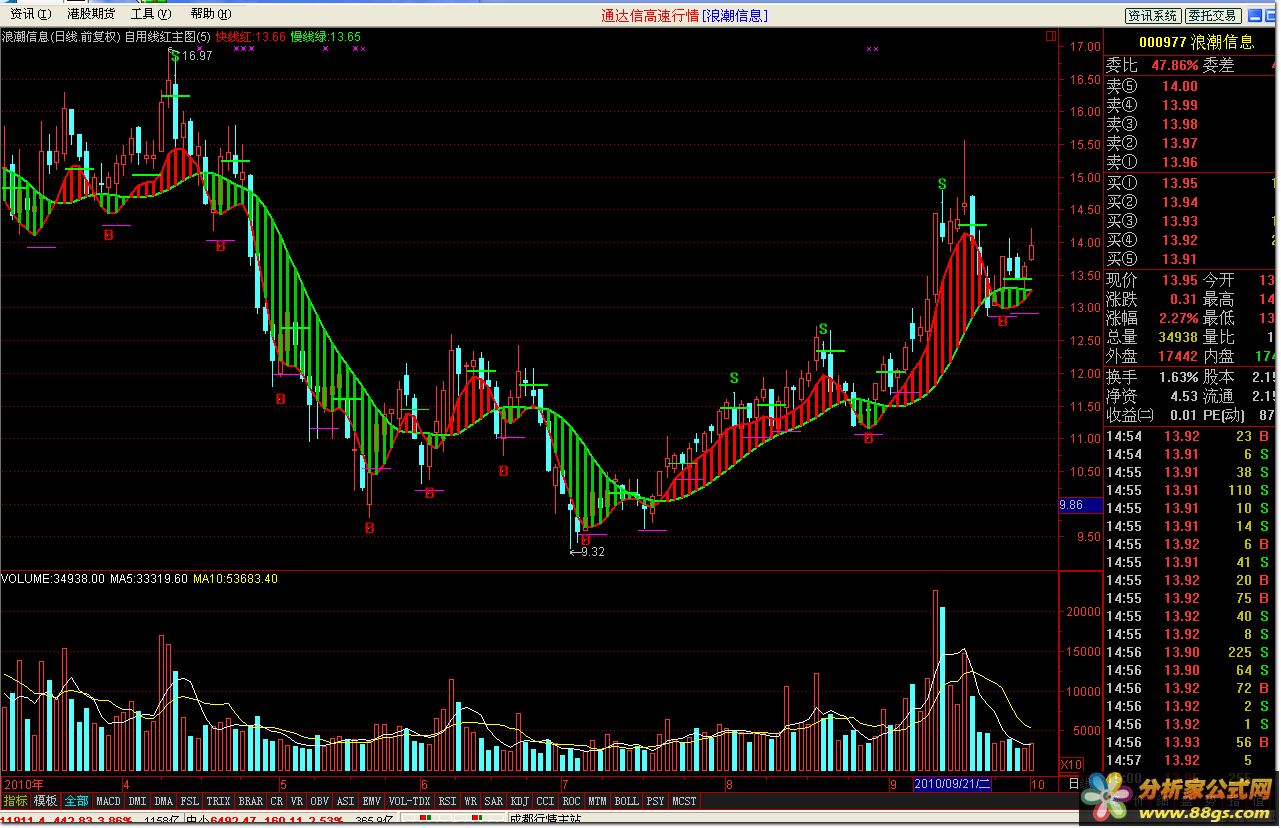Click the 2010年 label on the time axis
1281x828 pixels.
(x=22, y=784)
